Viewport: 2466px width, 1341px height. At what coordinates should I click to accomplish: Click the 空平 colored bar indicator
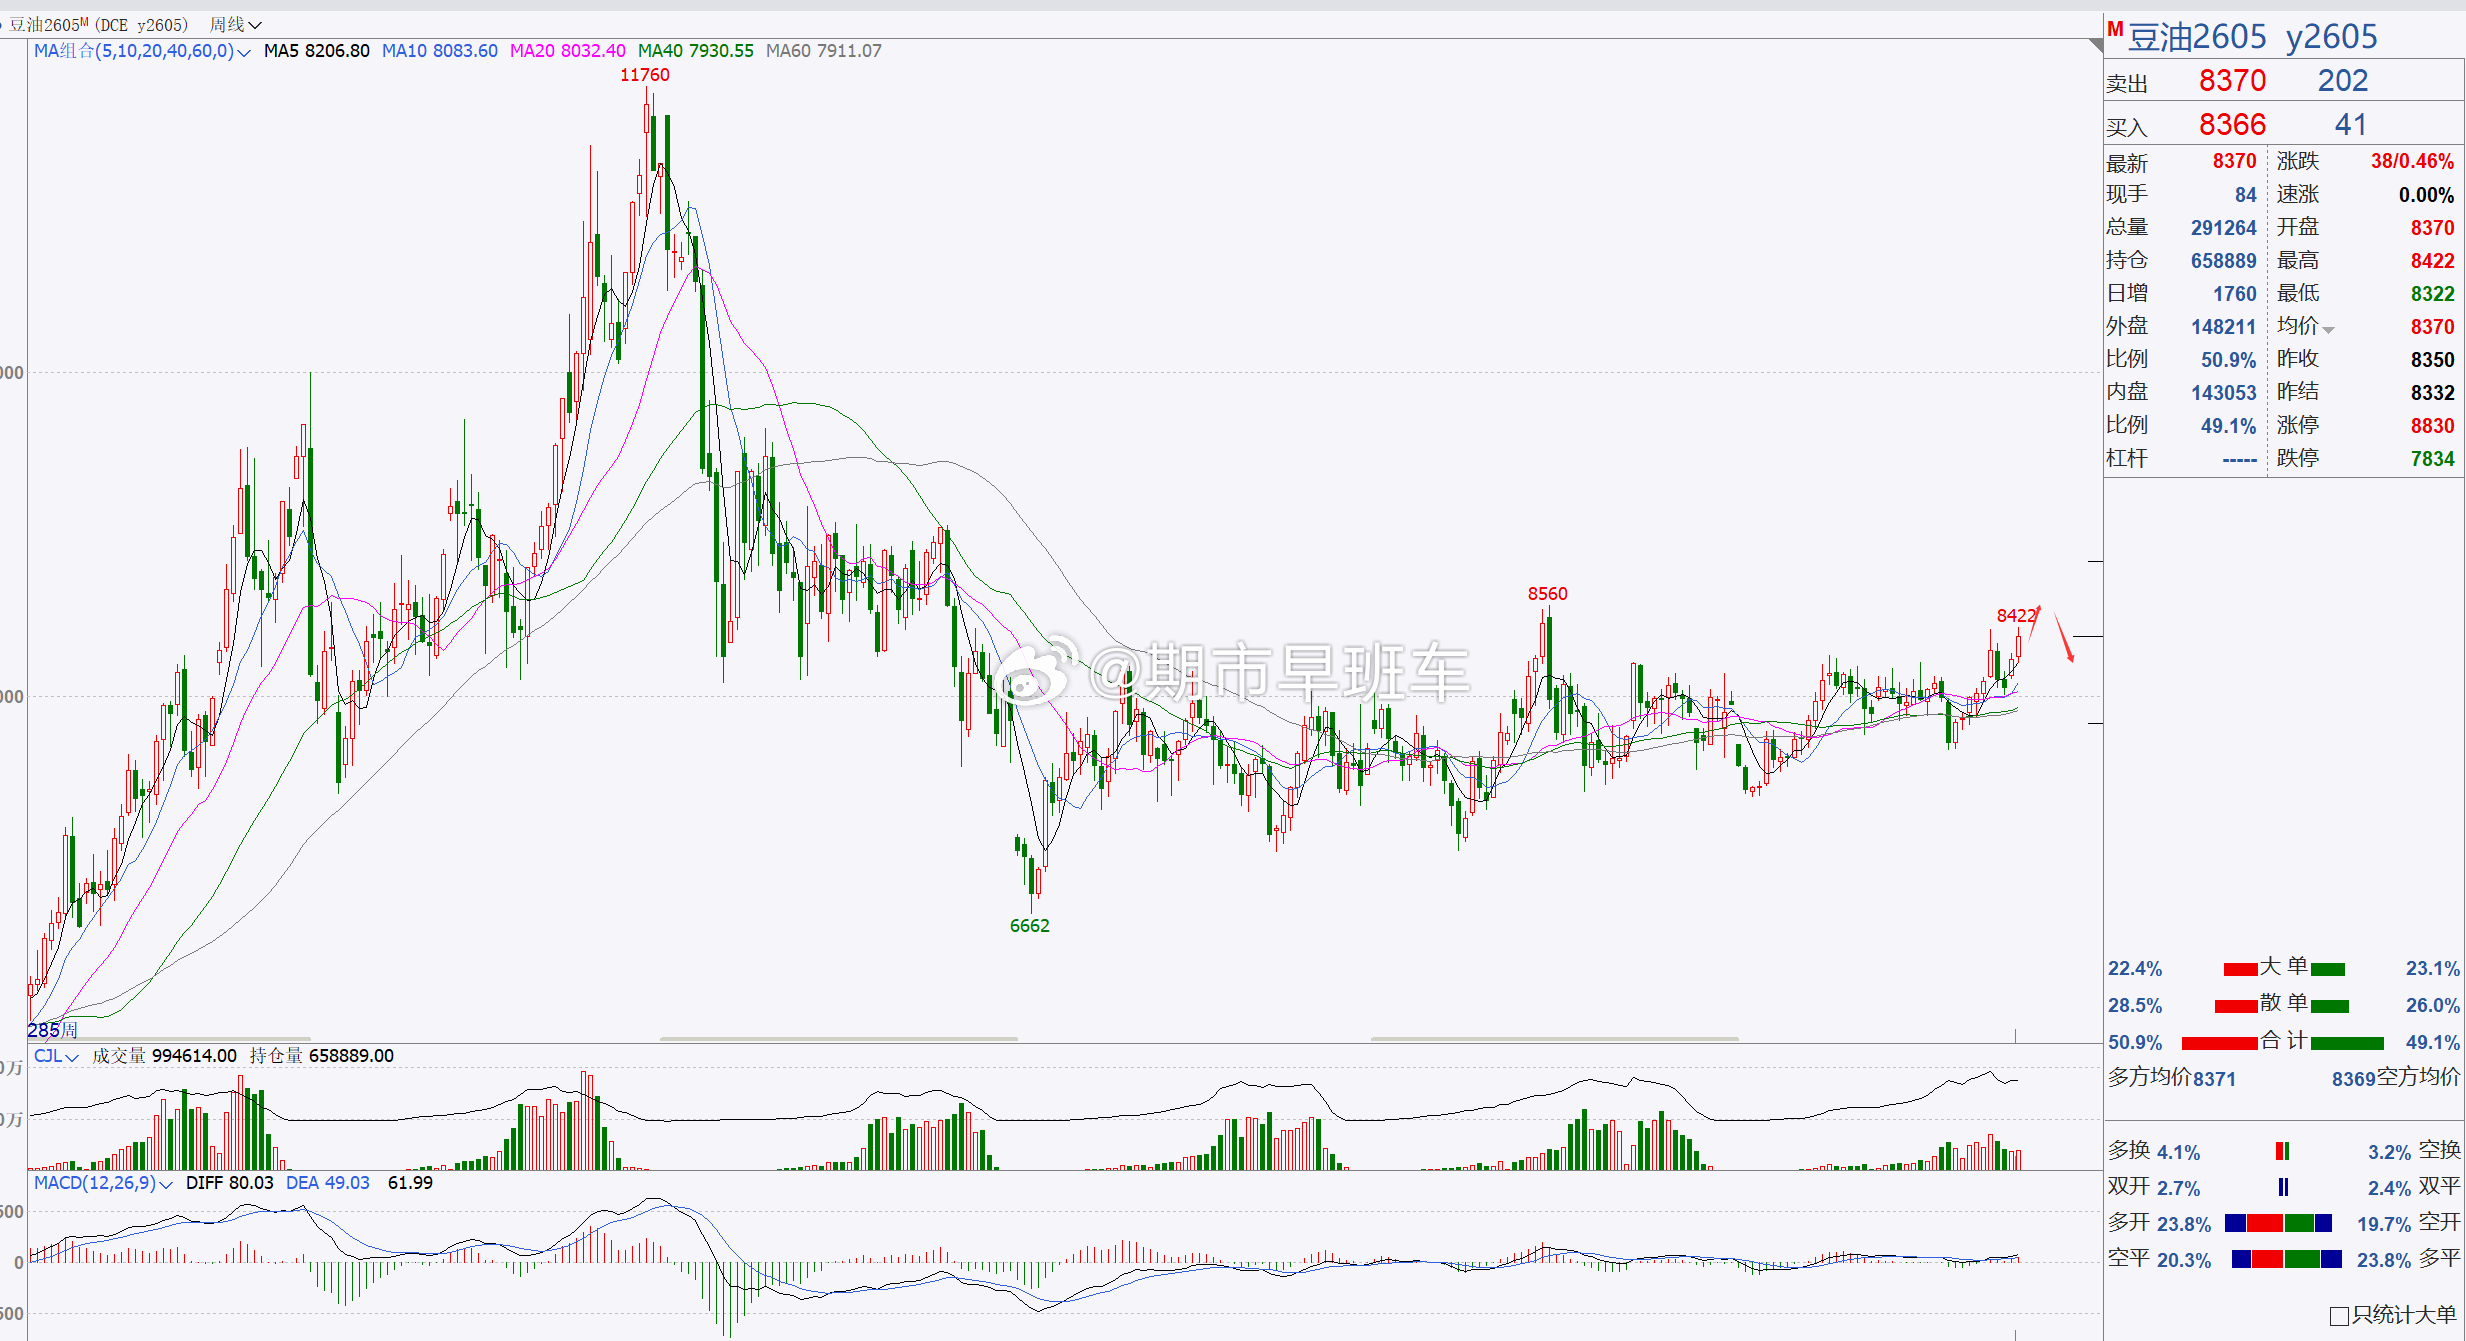point(2286,1259)
